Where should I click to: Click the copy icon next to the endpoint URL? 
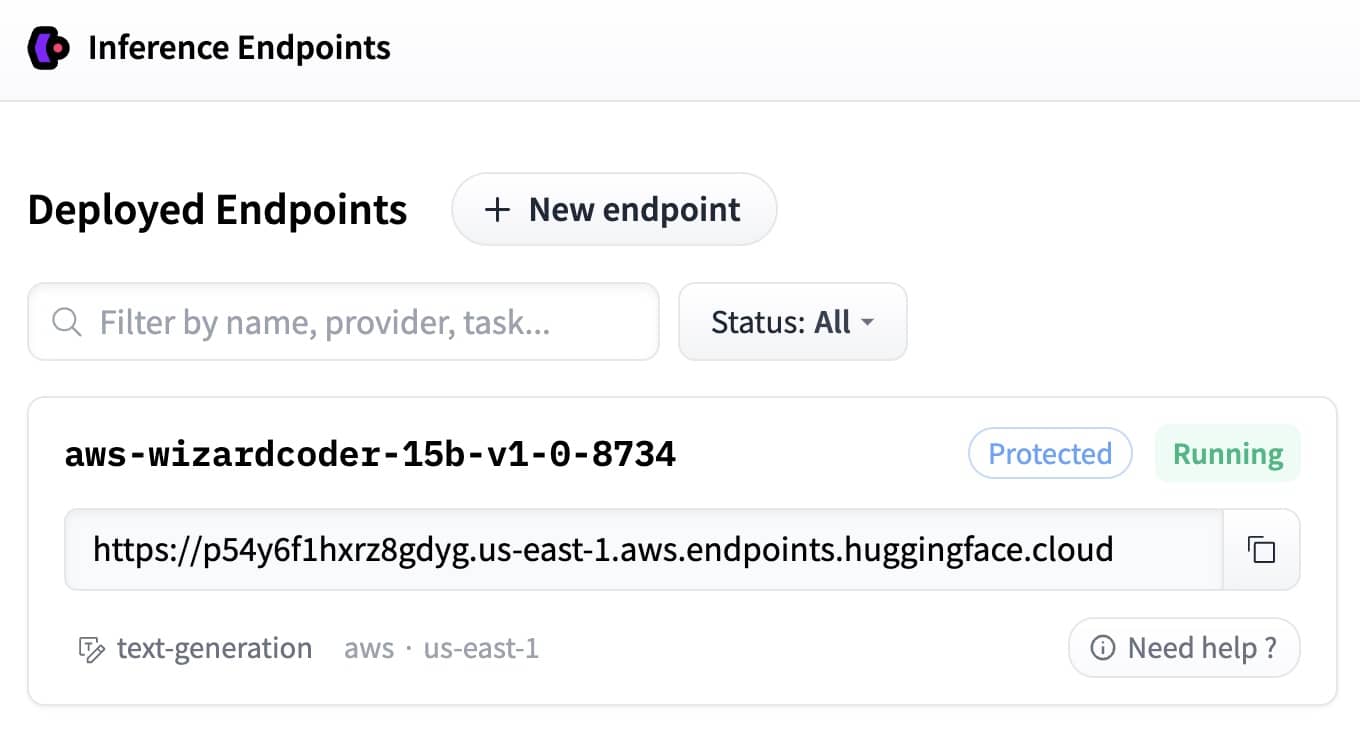coord(1261,550)
